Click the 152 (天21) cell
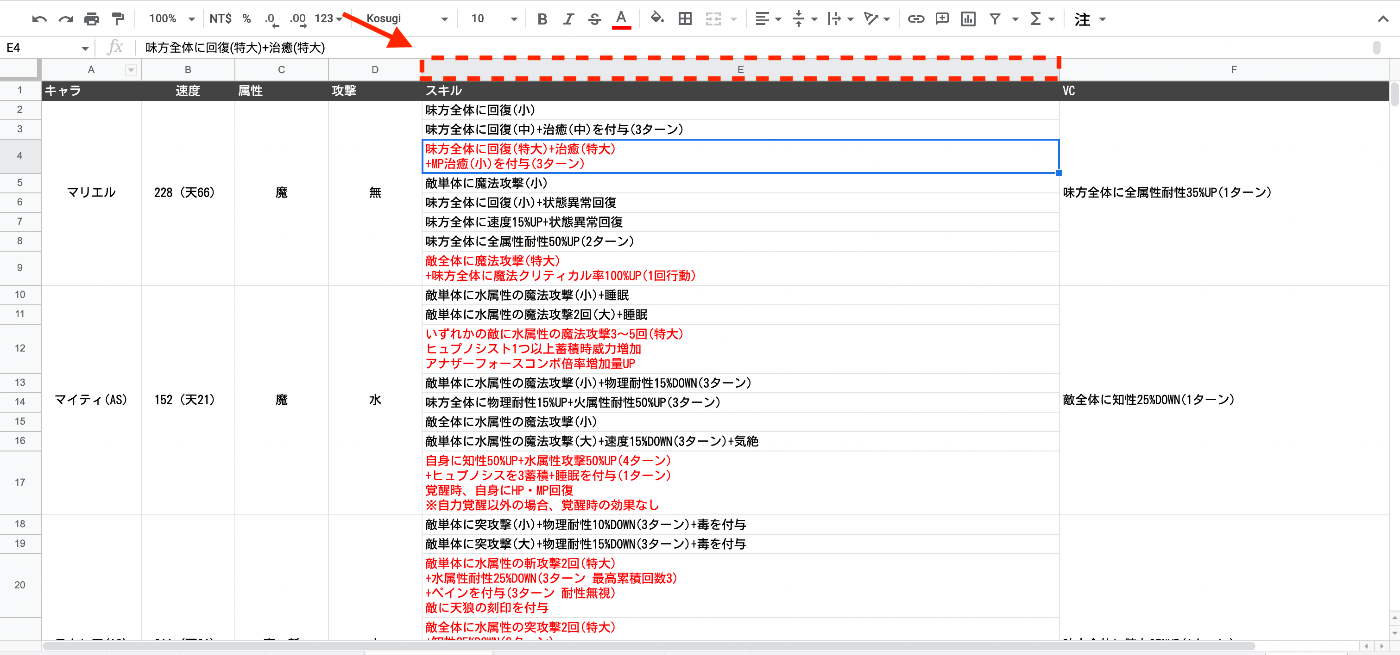The height and width of the screenshot is (655, 1400). [188, 400]
